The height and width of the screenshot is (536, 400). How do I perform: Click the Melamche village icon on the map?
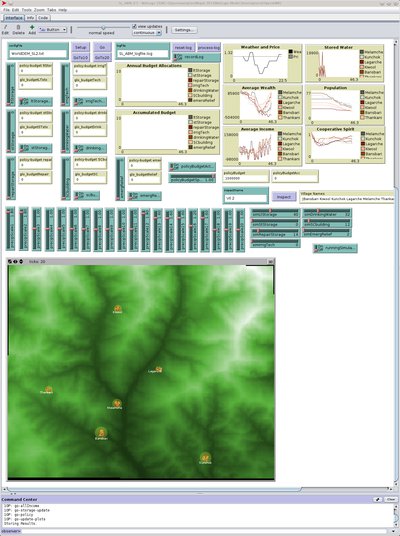pos(117,403)
